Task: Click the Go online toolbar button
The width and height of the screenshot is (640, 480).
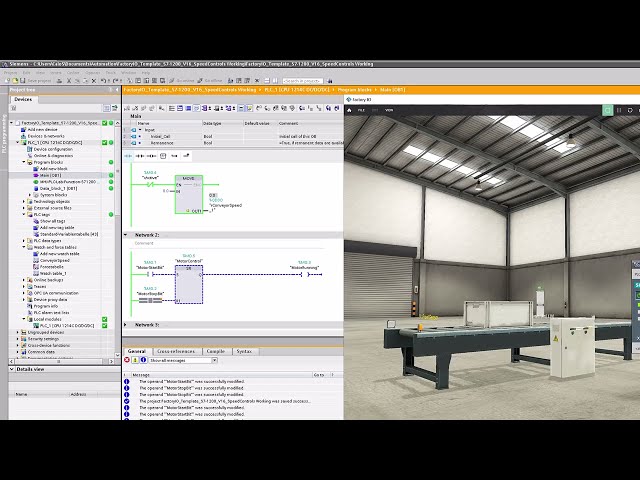Action: click(182, 81)
